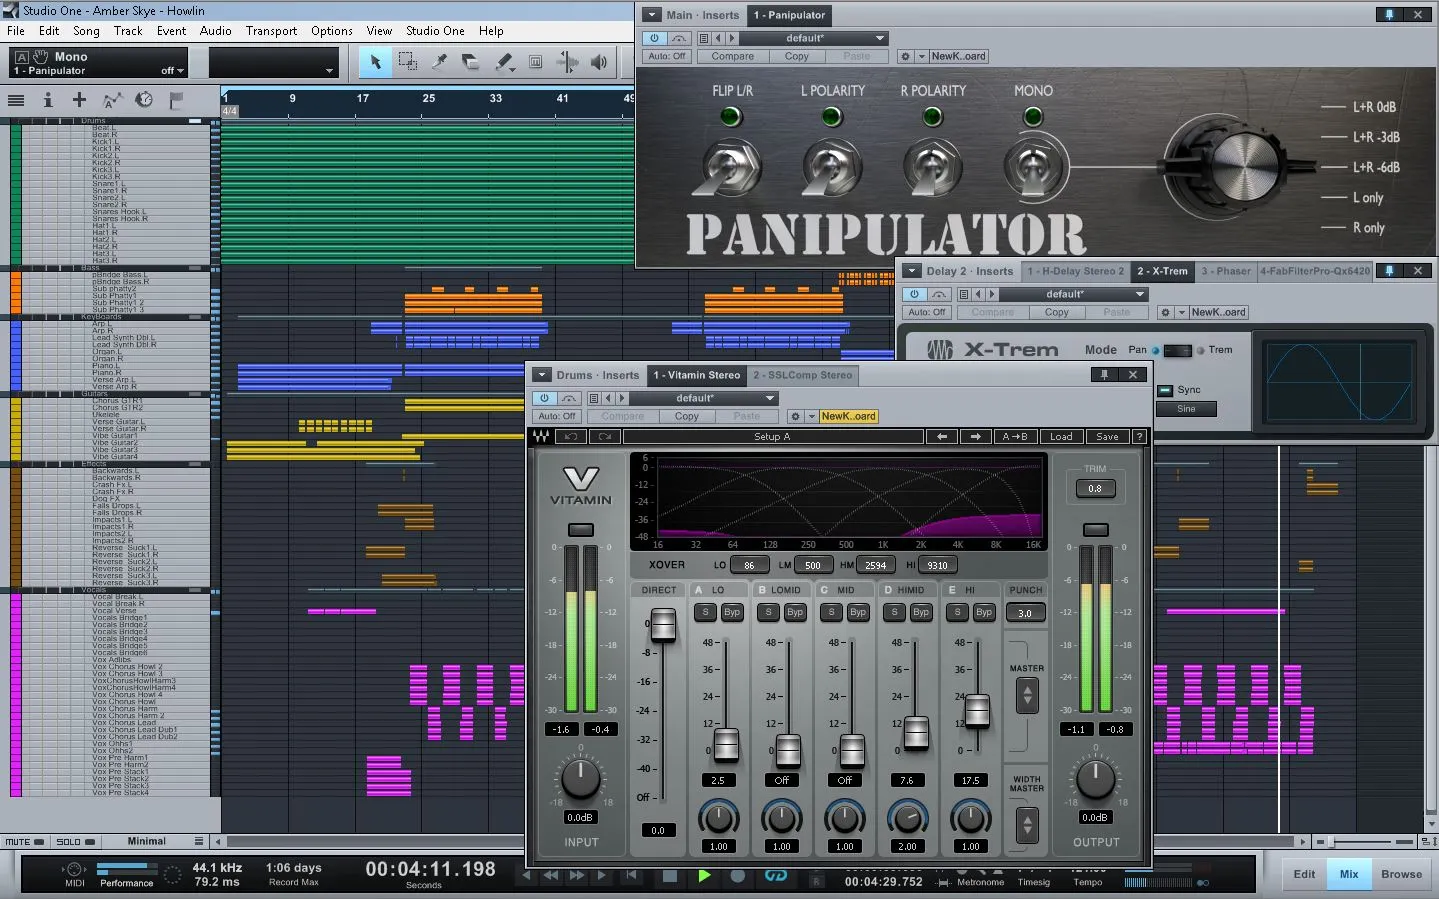Image resolution: width=1439 pixels, height=899 pixels.
Task: Select the Bend tool in the toolbar
Action: (567, 62)
